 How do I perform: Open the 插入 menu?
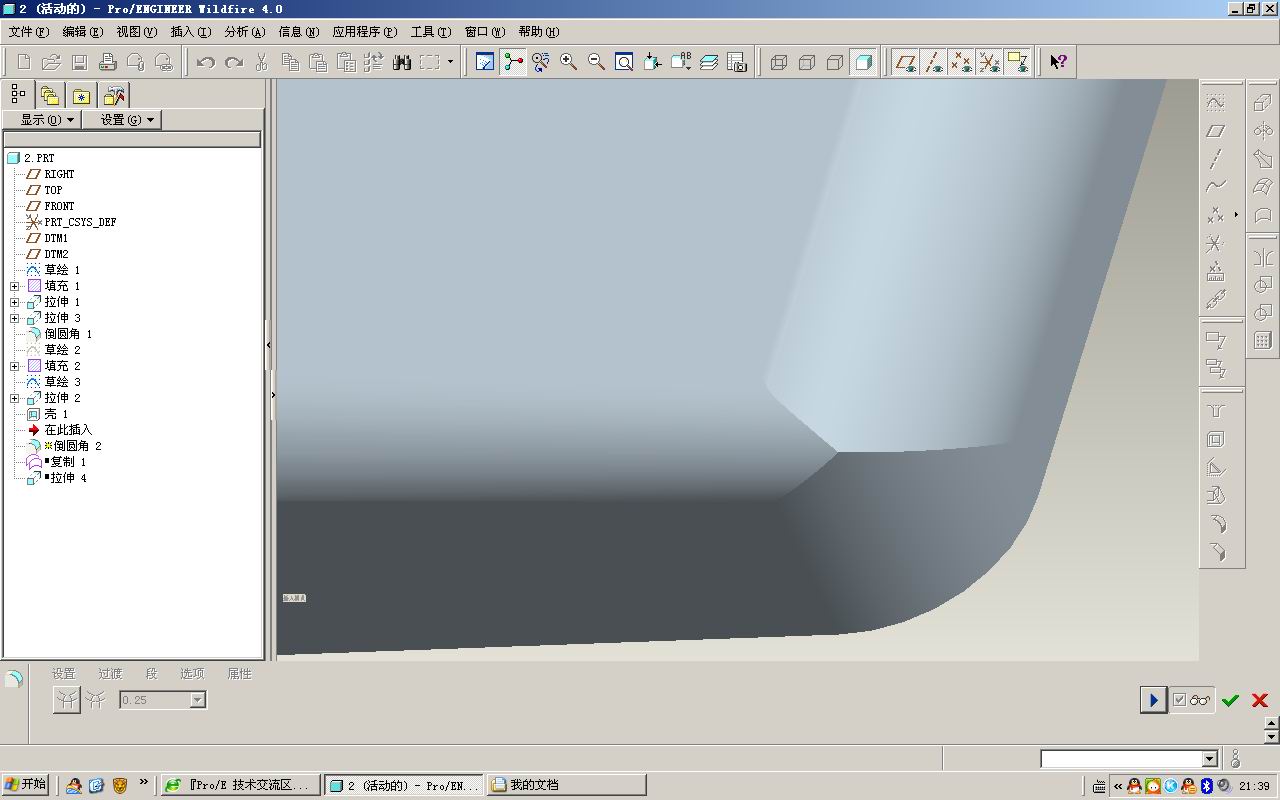[190, 32]
